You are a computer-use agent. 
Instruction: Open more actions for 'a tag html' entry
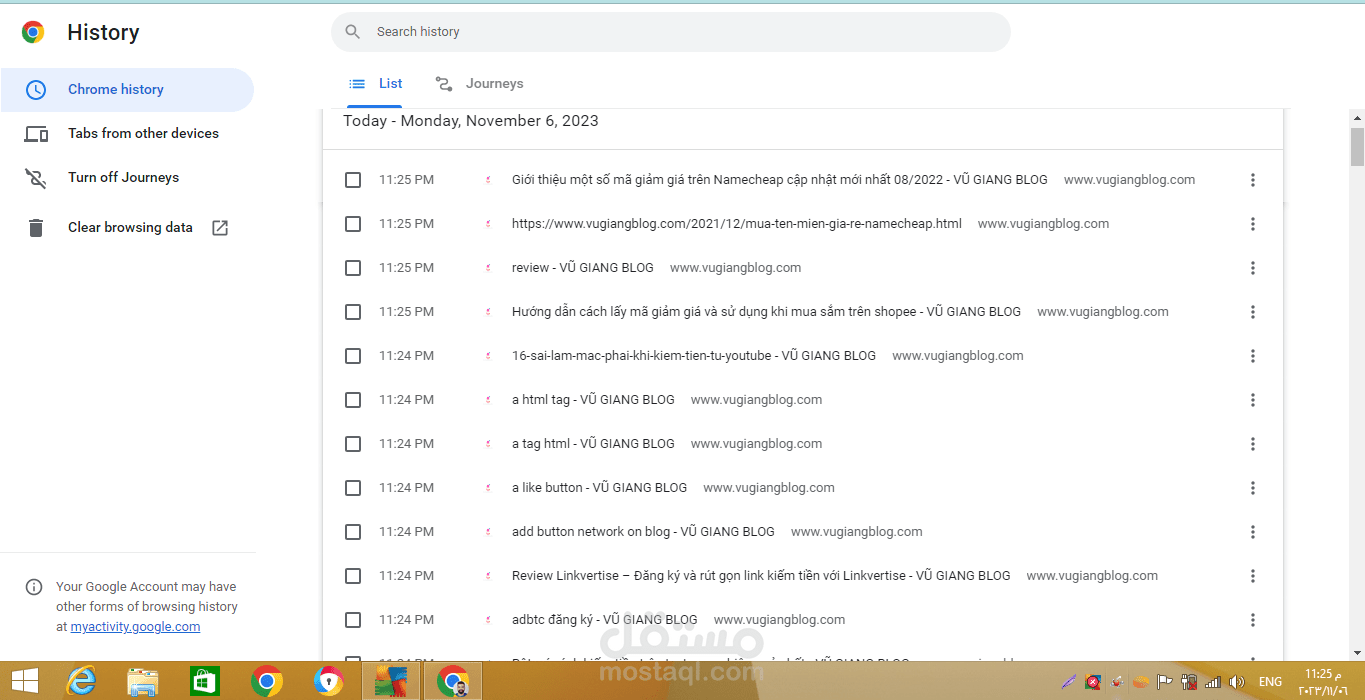click(1252, 444)
